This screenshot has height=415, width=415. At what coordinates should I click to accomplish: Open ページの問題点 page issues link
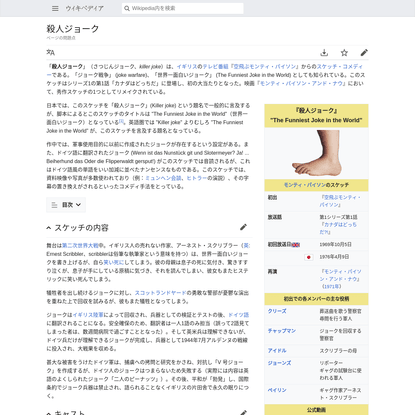click(x=61, y=38)
